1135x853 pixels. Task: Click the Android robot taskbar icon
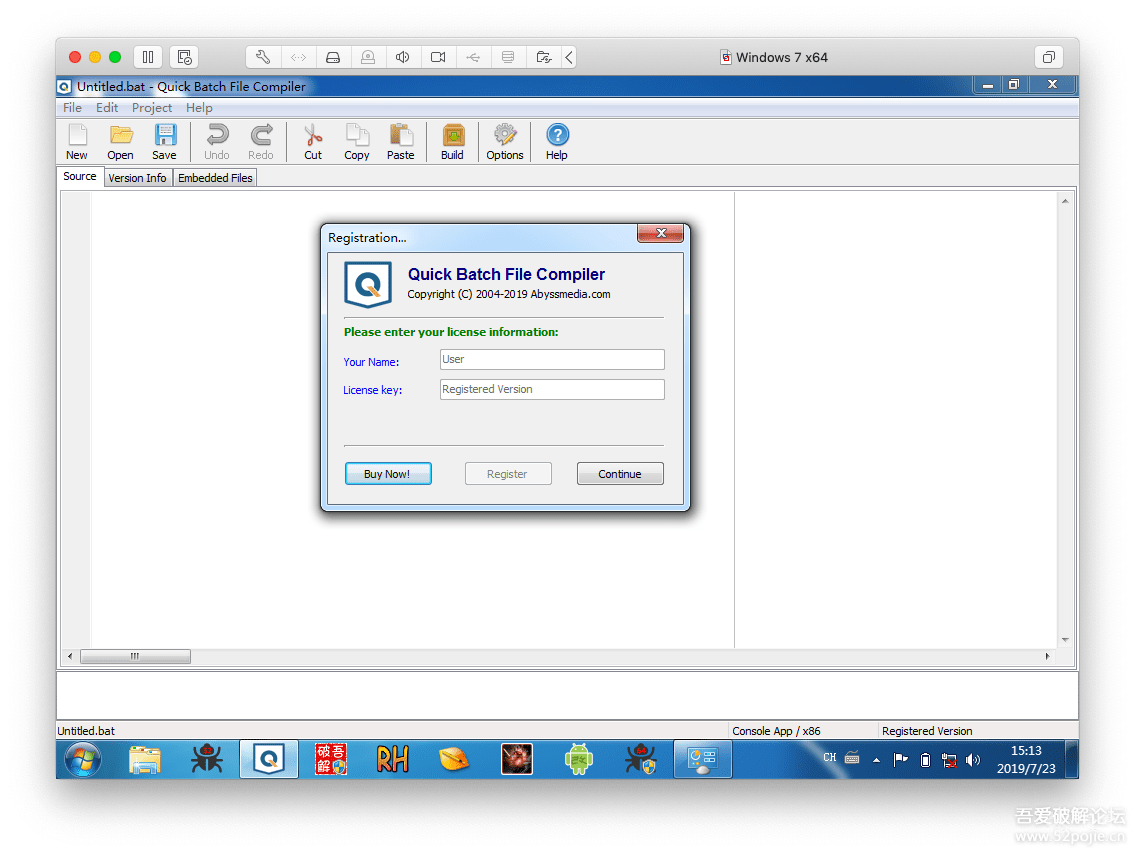[578, 760]
